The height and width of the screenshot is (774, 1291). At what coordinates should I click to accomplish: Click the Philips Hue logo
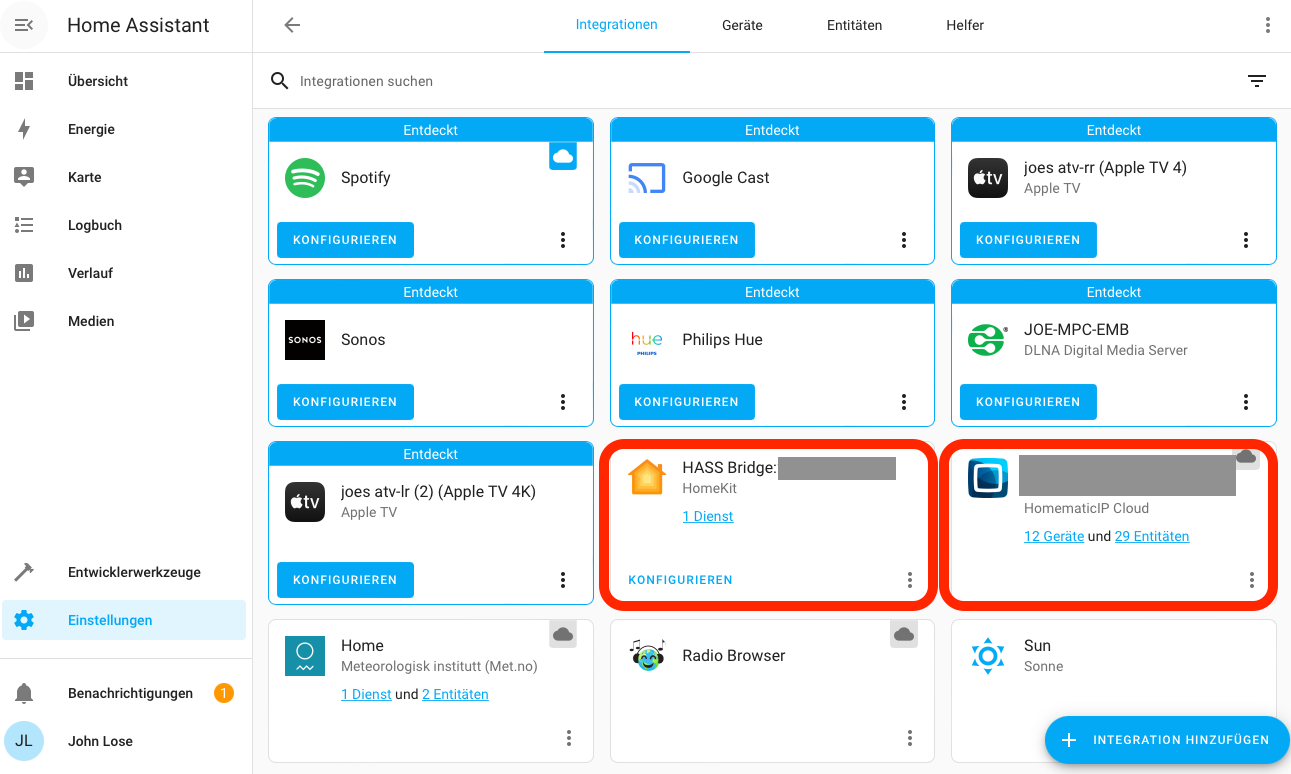[647, 340]
